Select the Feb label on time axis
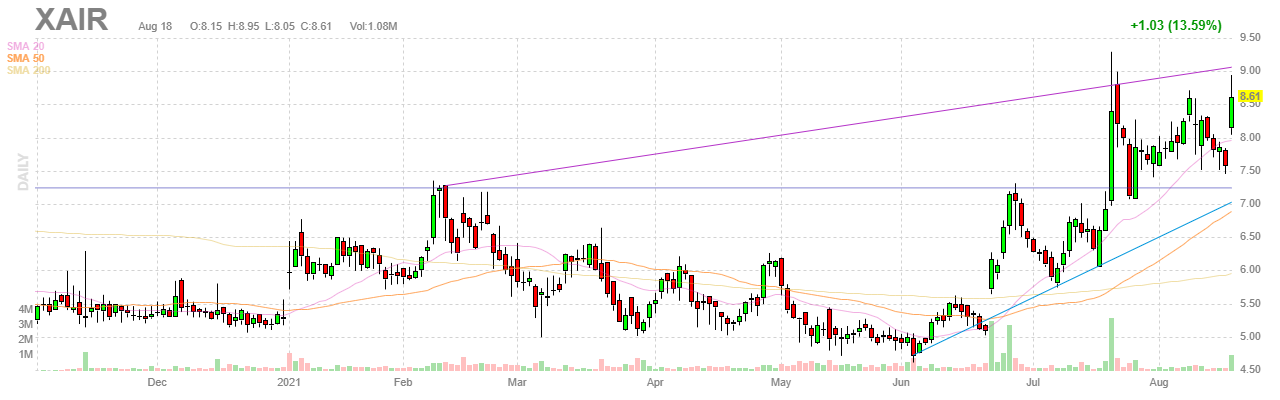This screenshot has height=400, width=1280. [x=403, y=382]
